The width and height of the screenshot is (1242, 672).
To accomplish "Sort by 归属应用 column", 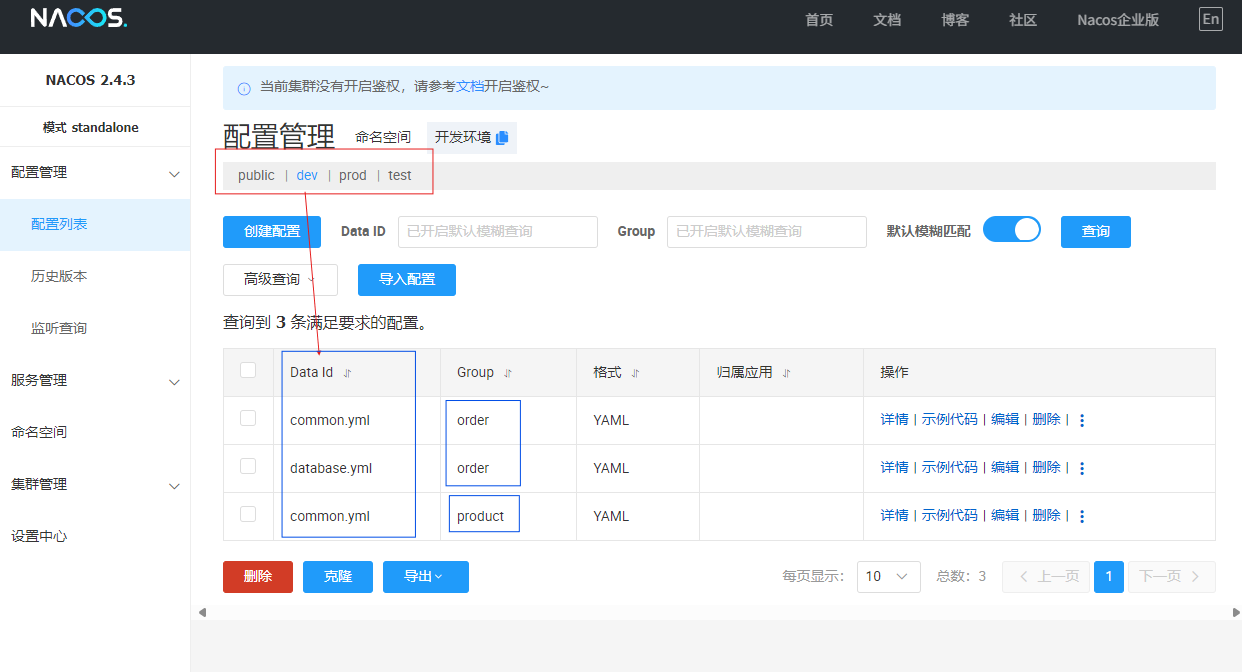I will [786, 373].
